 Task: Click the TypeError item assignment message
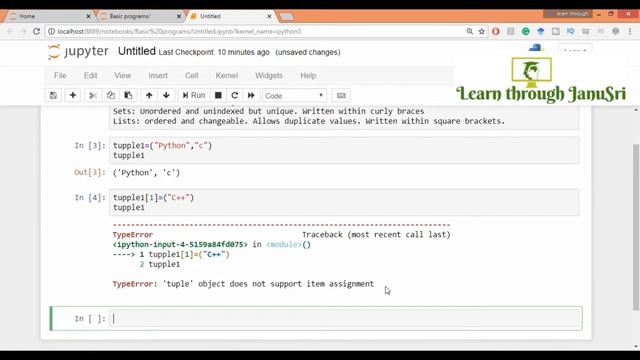(243, 284)
